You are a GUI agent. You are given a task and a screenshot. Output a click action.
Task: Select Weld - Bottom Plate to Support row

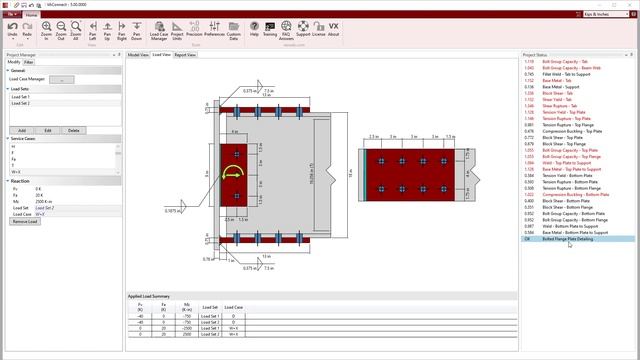tap(578, 226)
